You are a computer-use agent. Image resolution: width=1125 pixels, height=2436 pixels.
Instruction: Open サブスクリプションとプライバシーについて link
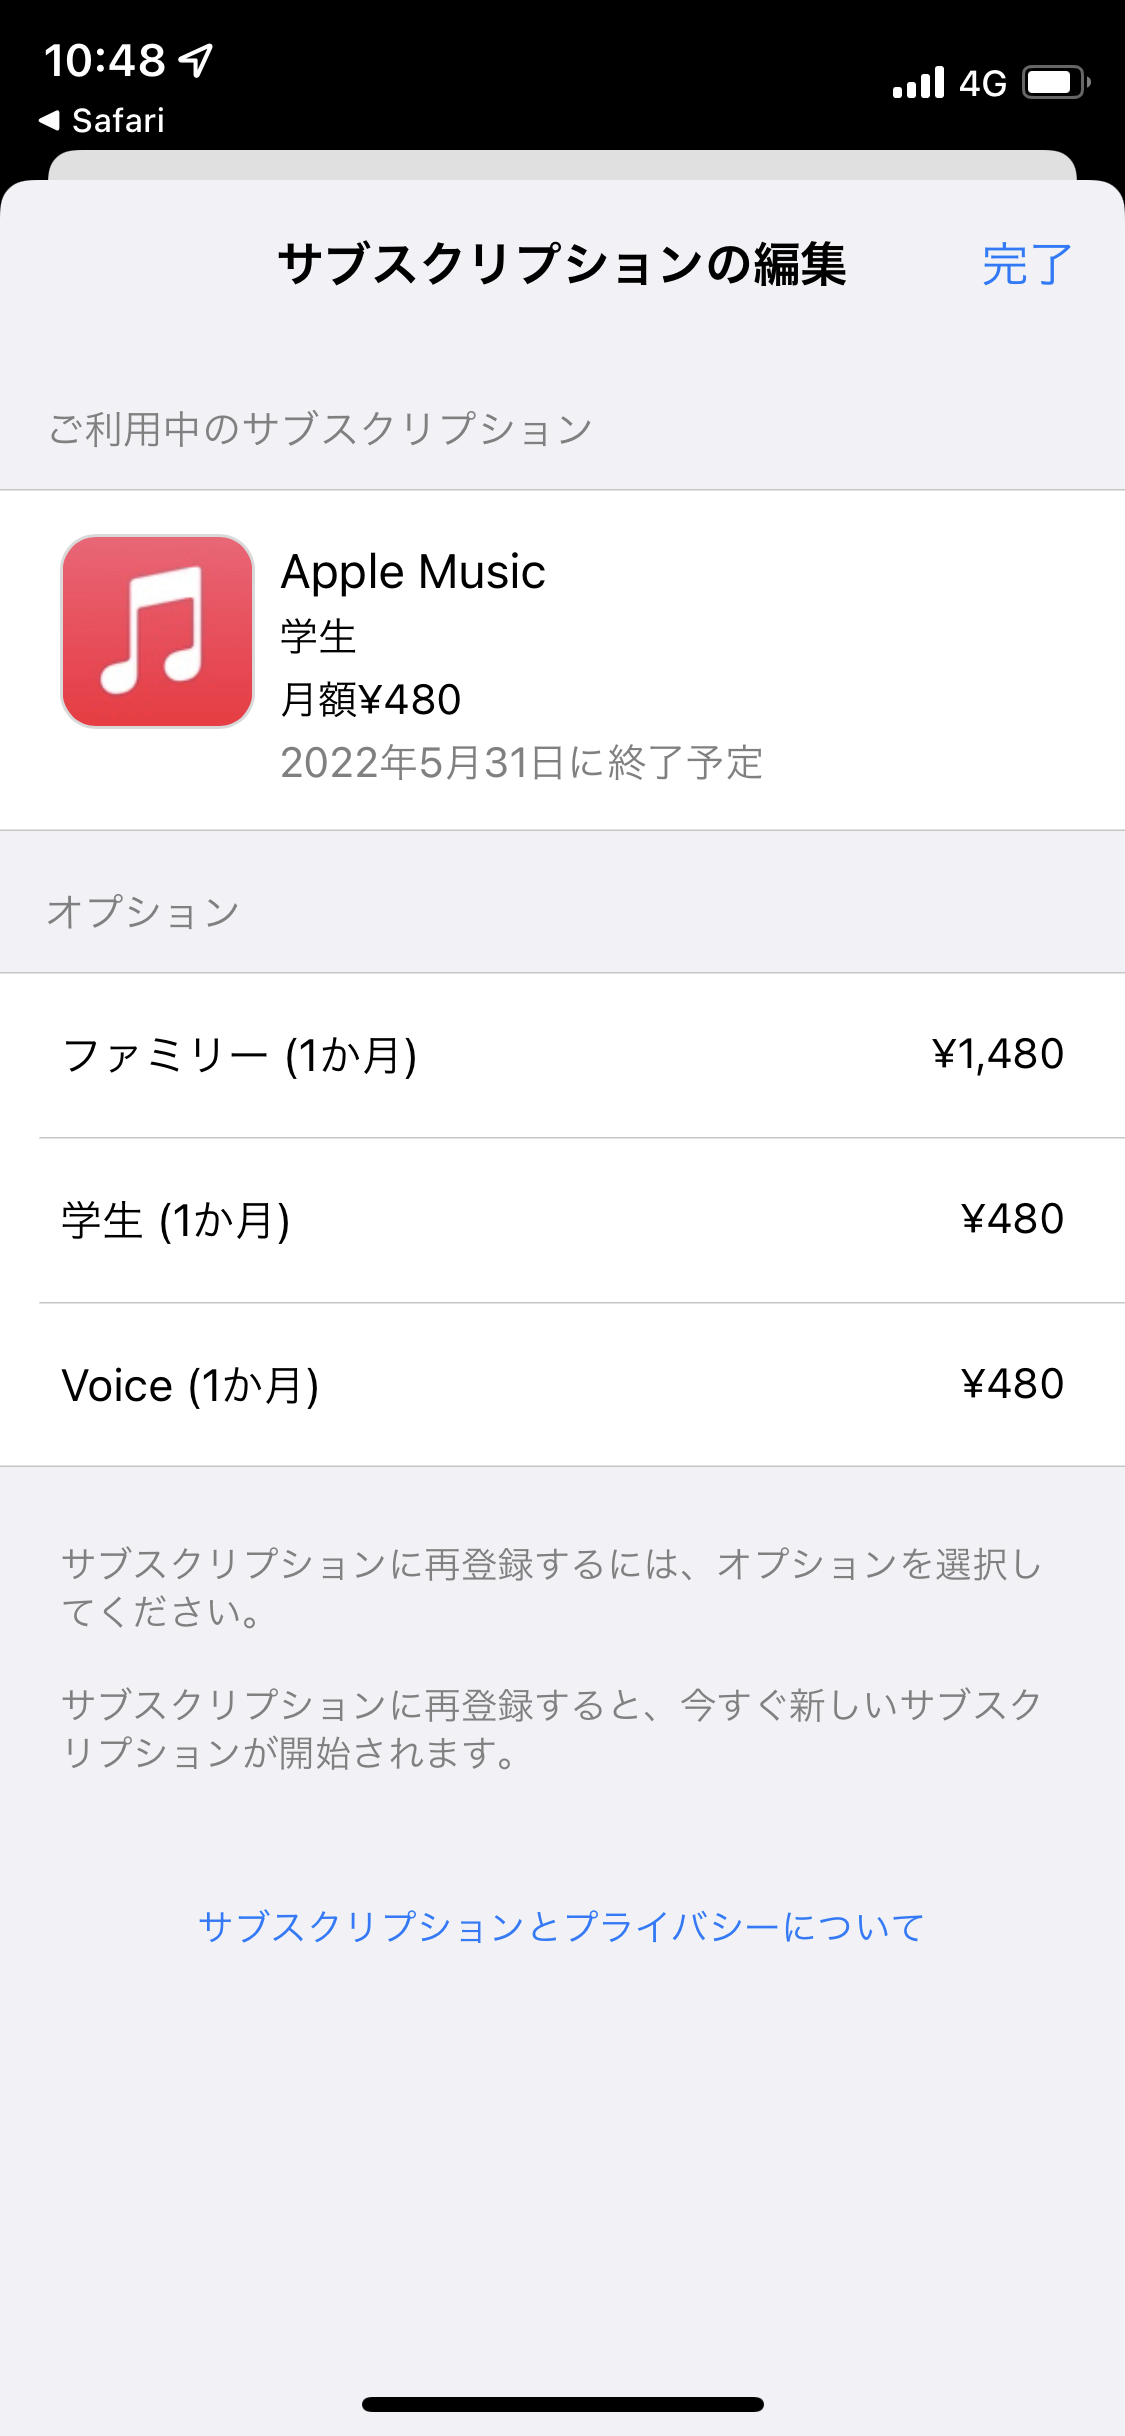[x=561, y=1927]
